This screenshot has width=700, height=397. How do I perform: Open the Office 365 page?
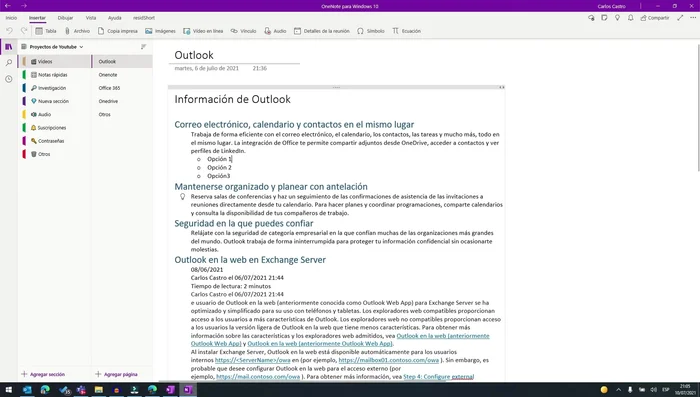click(122, 88)
